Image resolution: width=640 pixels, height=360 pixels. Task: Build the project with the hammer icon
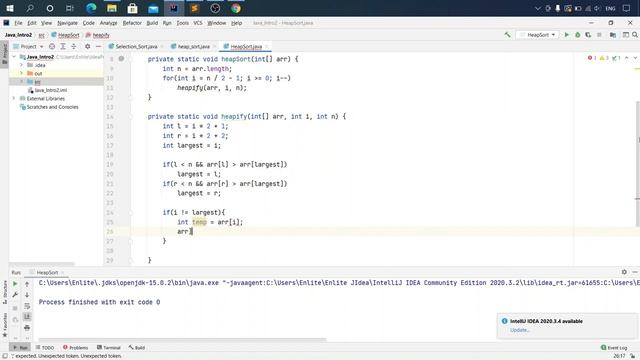pos(507,35)
